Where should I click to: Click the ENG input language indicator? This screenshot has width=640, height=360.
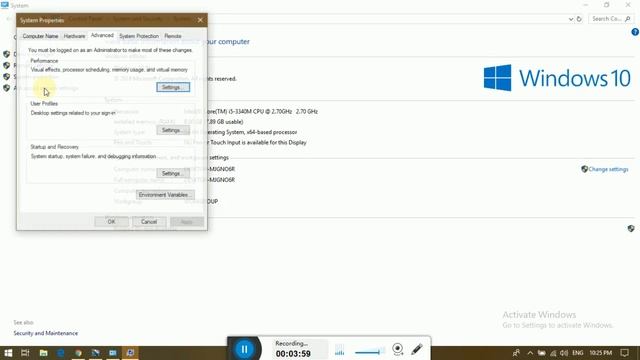[x=578, y=353]
